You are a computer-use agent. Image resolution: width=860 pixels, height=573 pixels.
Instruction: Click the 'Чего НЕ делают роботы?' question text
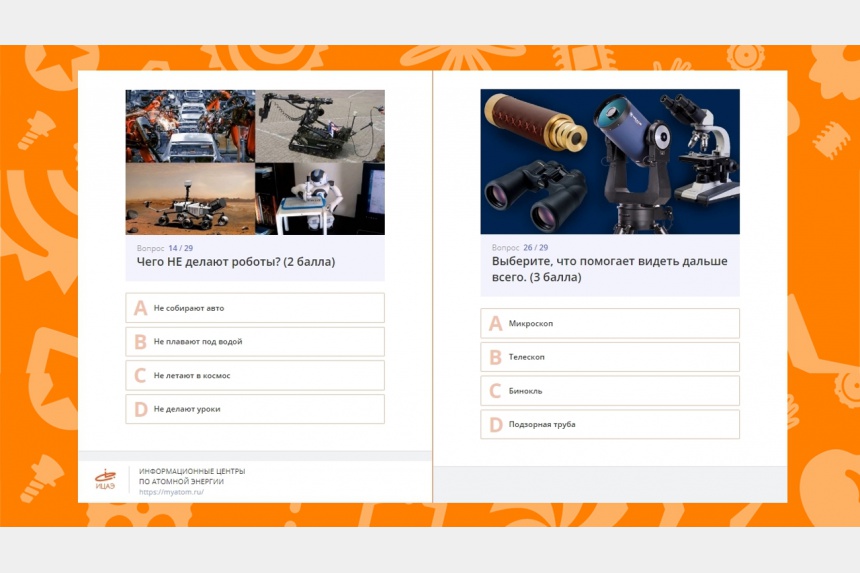[x=236, y=262]
